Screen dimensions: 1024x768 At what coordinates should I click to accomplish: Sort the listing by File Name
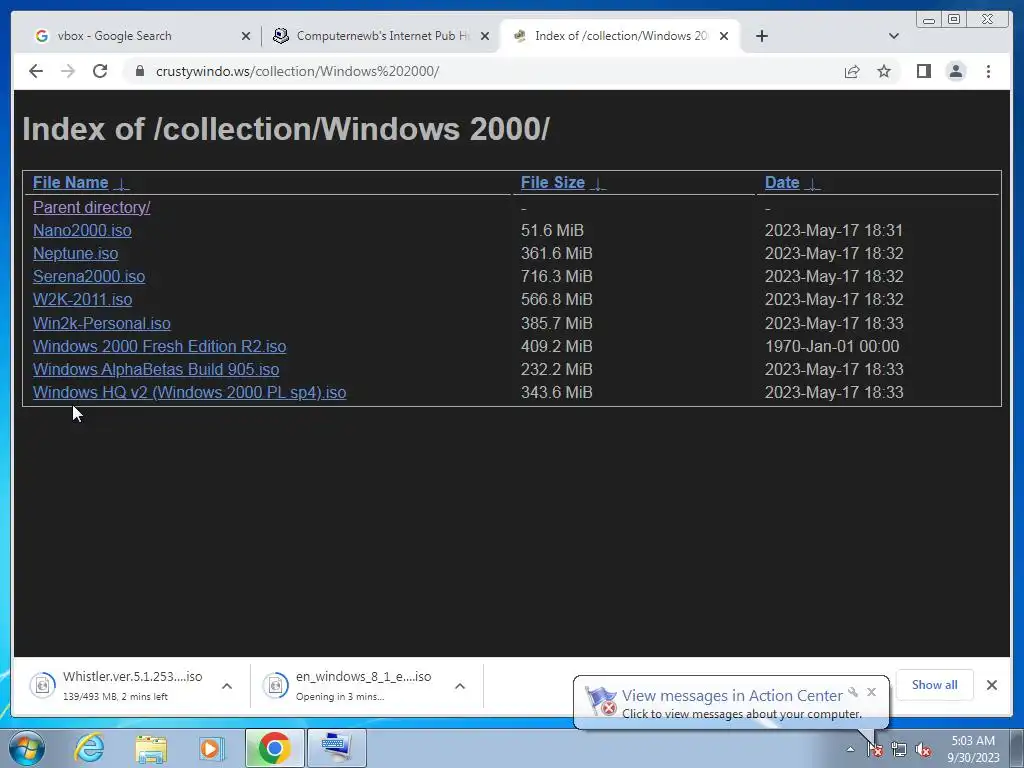click(x=71, y=182)
